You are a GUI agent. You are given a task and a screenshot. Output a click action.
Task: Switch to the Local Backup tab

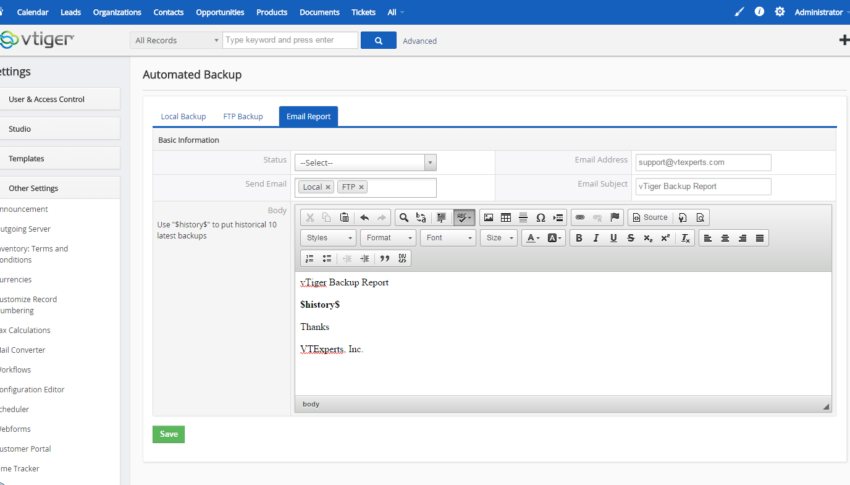pyautogui.click(x=183, y=117)
